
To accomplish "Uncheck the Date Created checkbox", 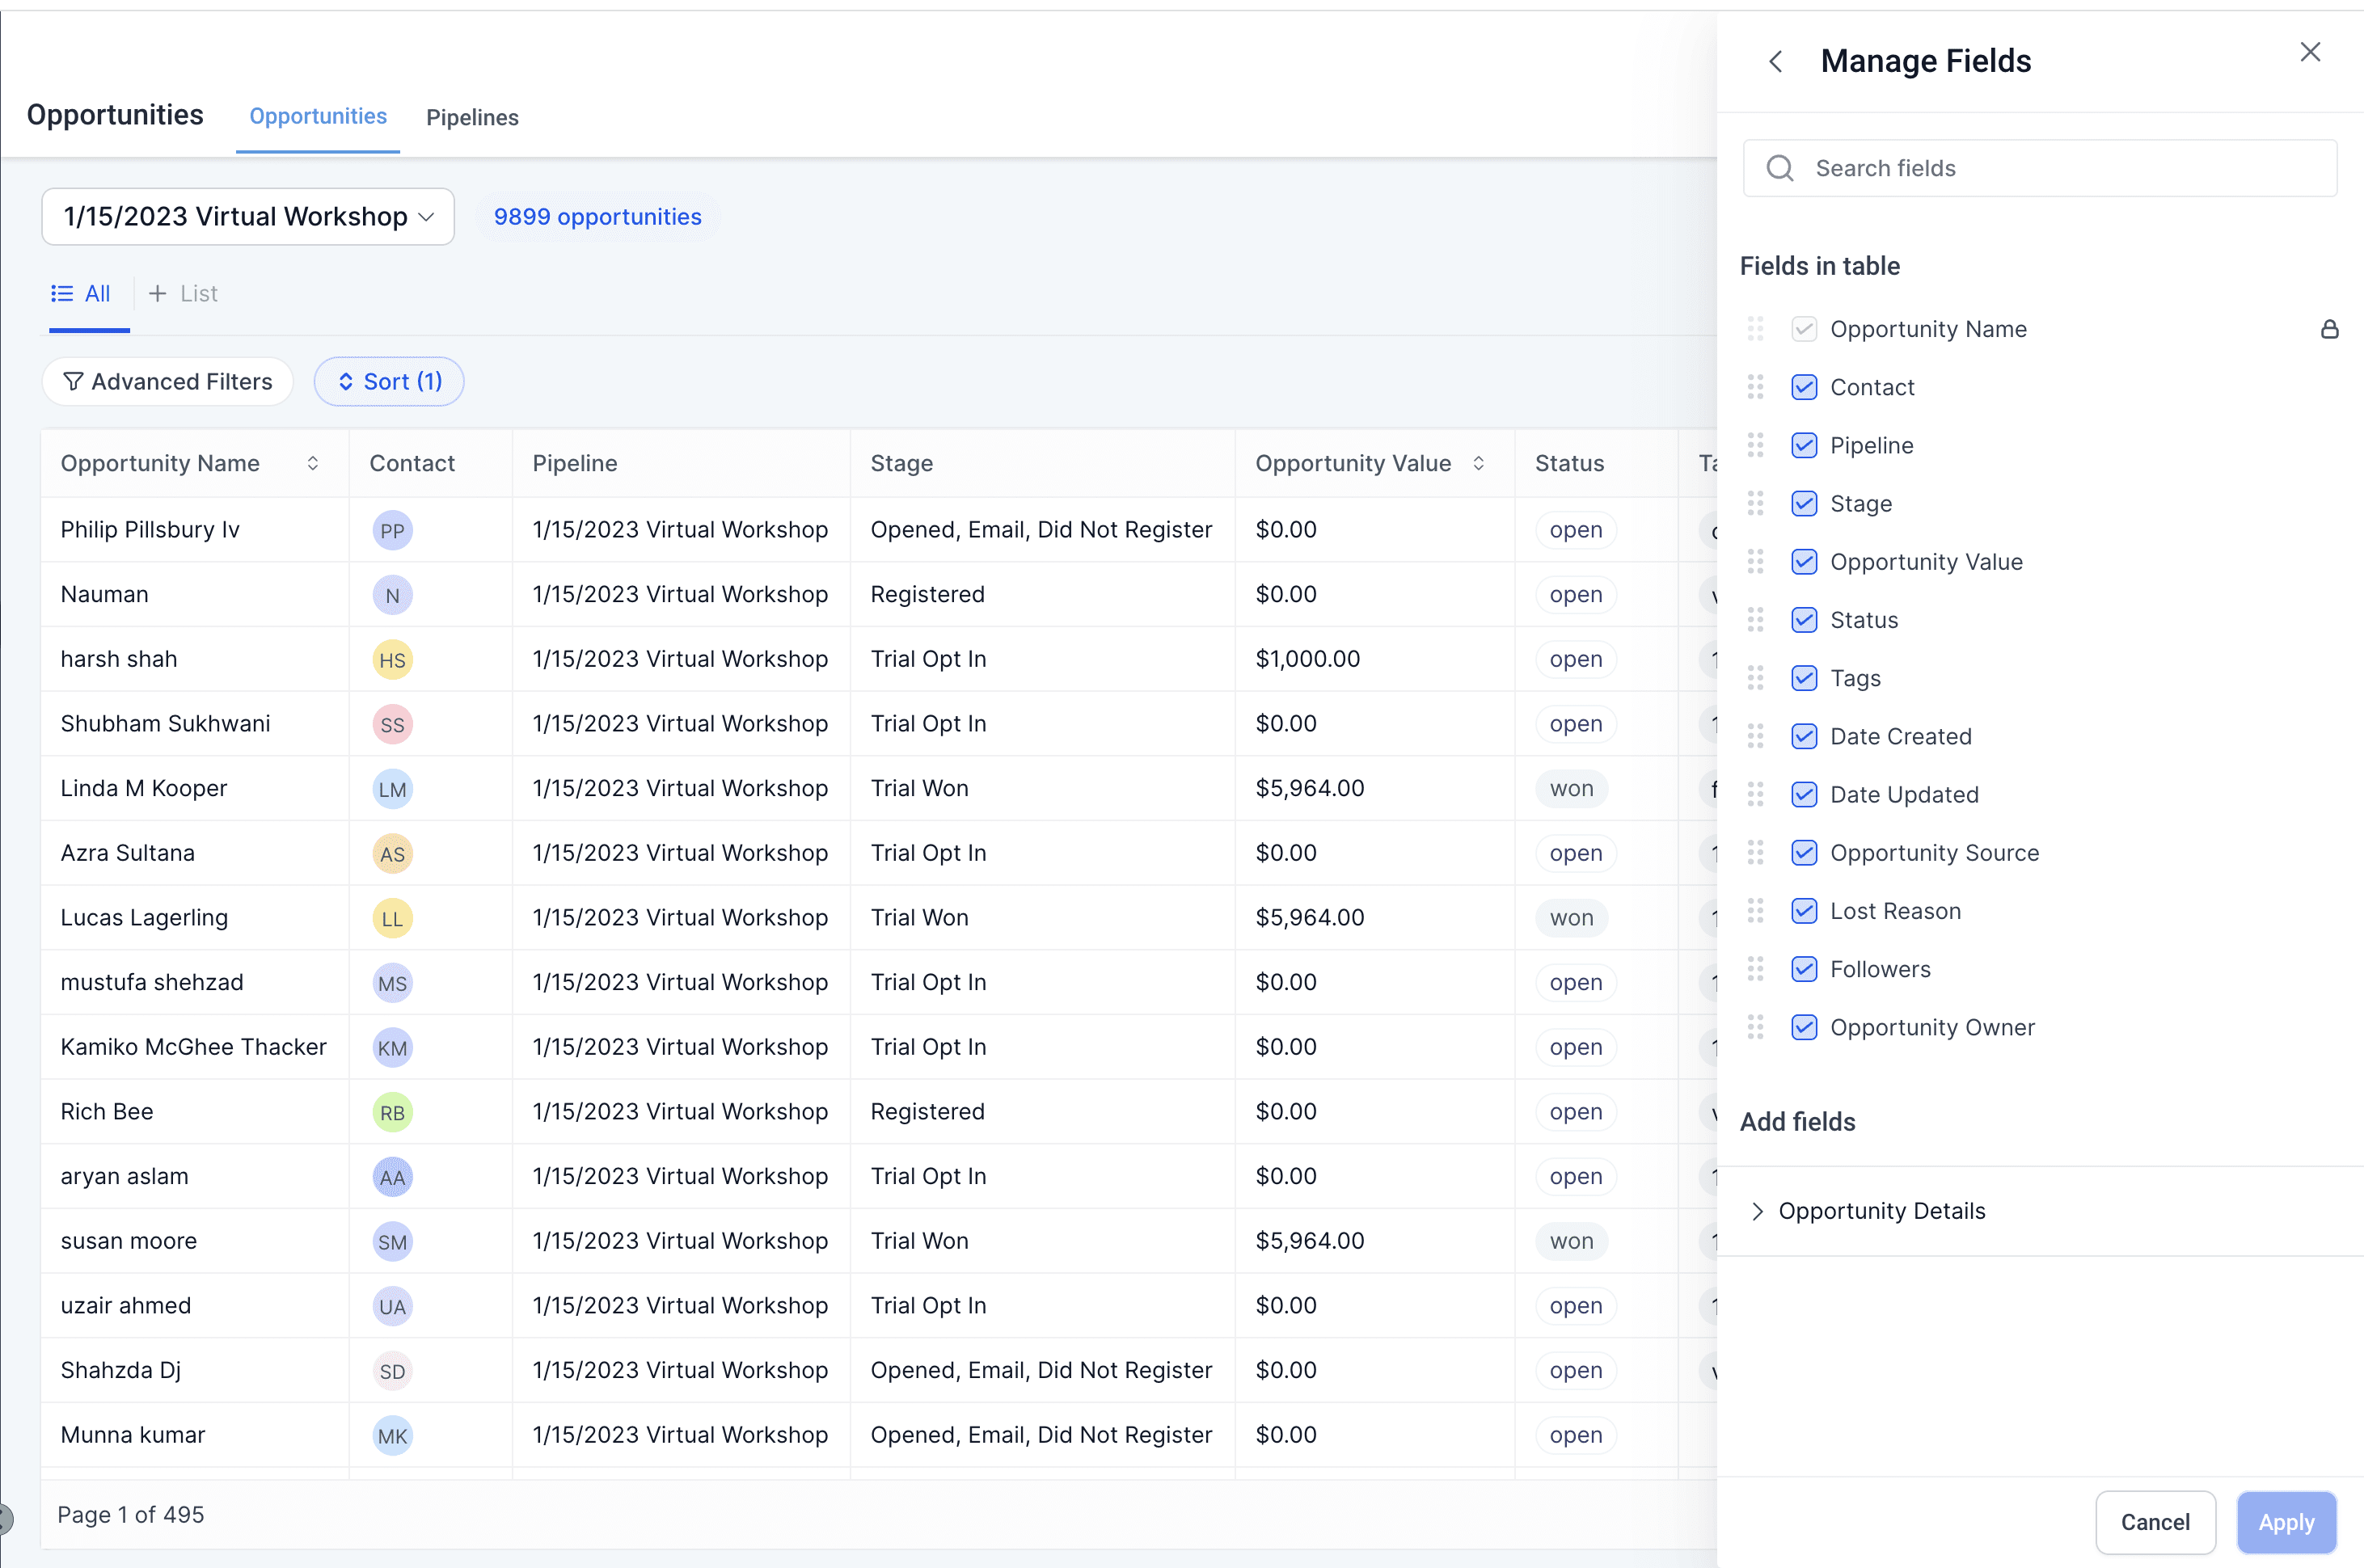I will point(1804,736).
